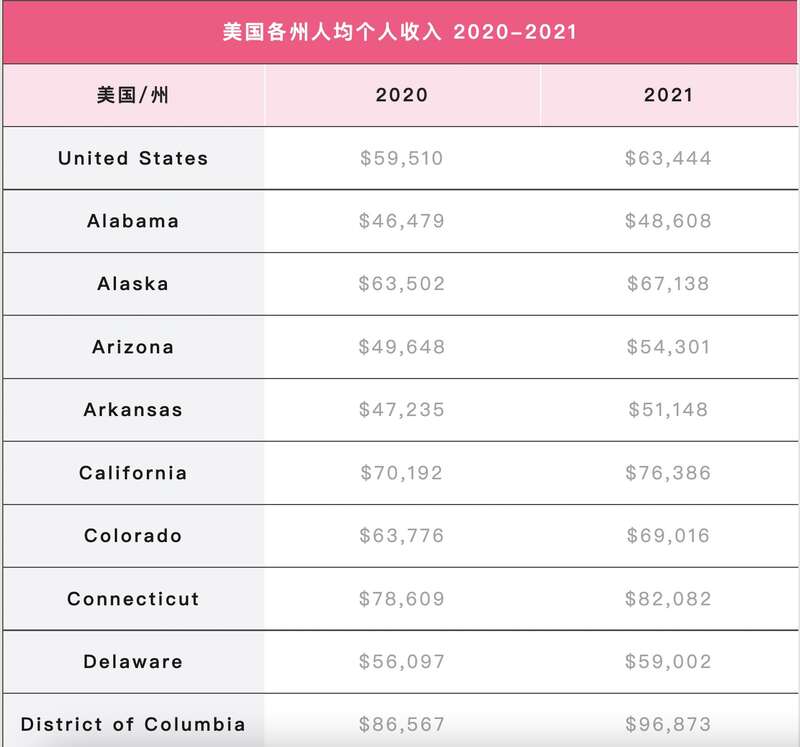Select the Connecticut row label
Screen dimensions: 800x747
133,599
